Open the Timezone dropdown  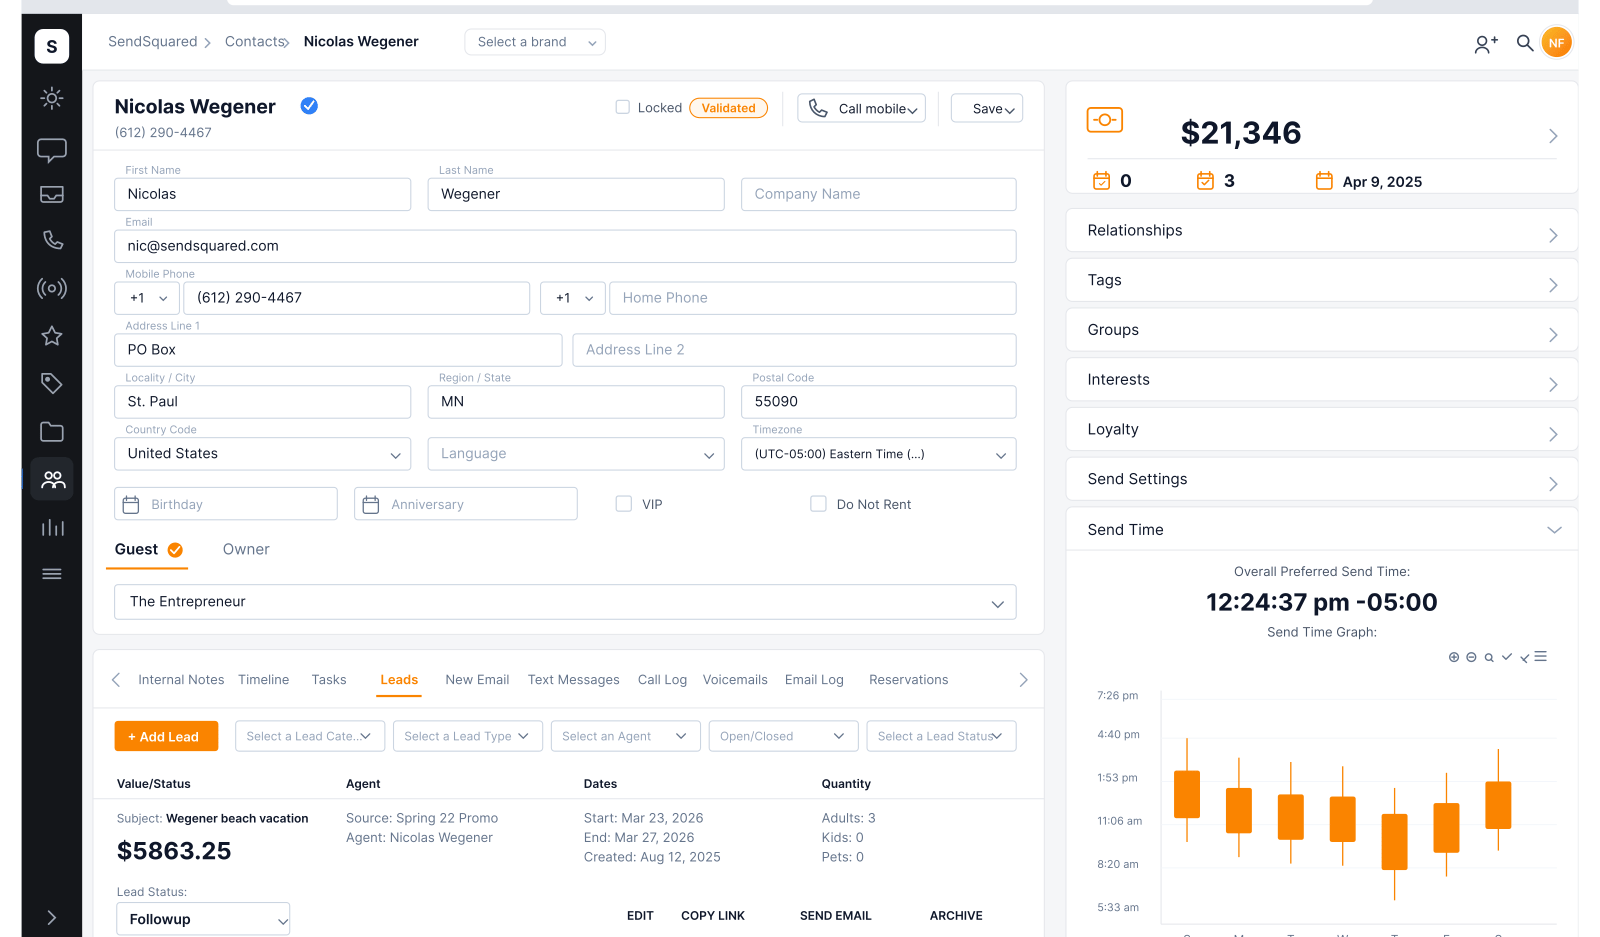(879, 454)
